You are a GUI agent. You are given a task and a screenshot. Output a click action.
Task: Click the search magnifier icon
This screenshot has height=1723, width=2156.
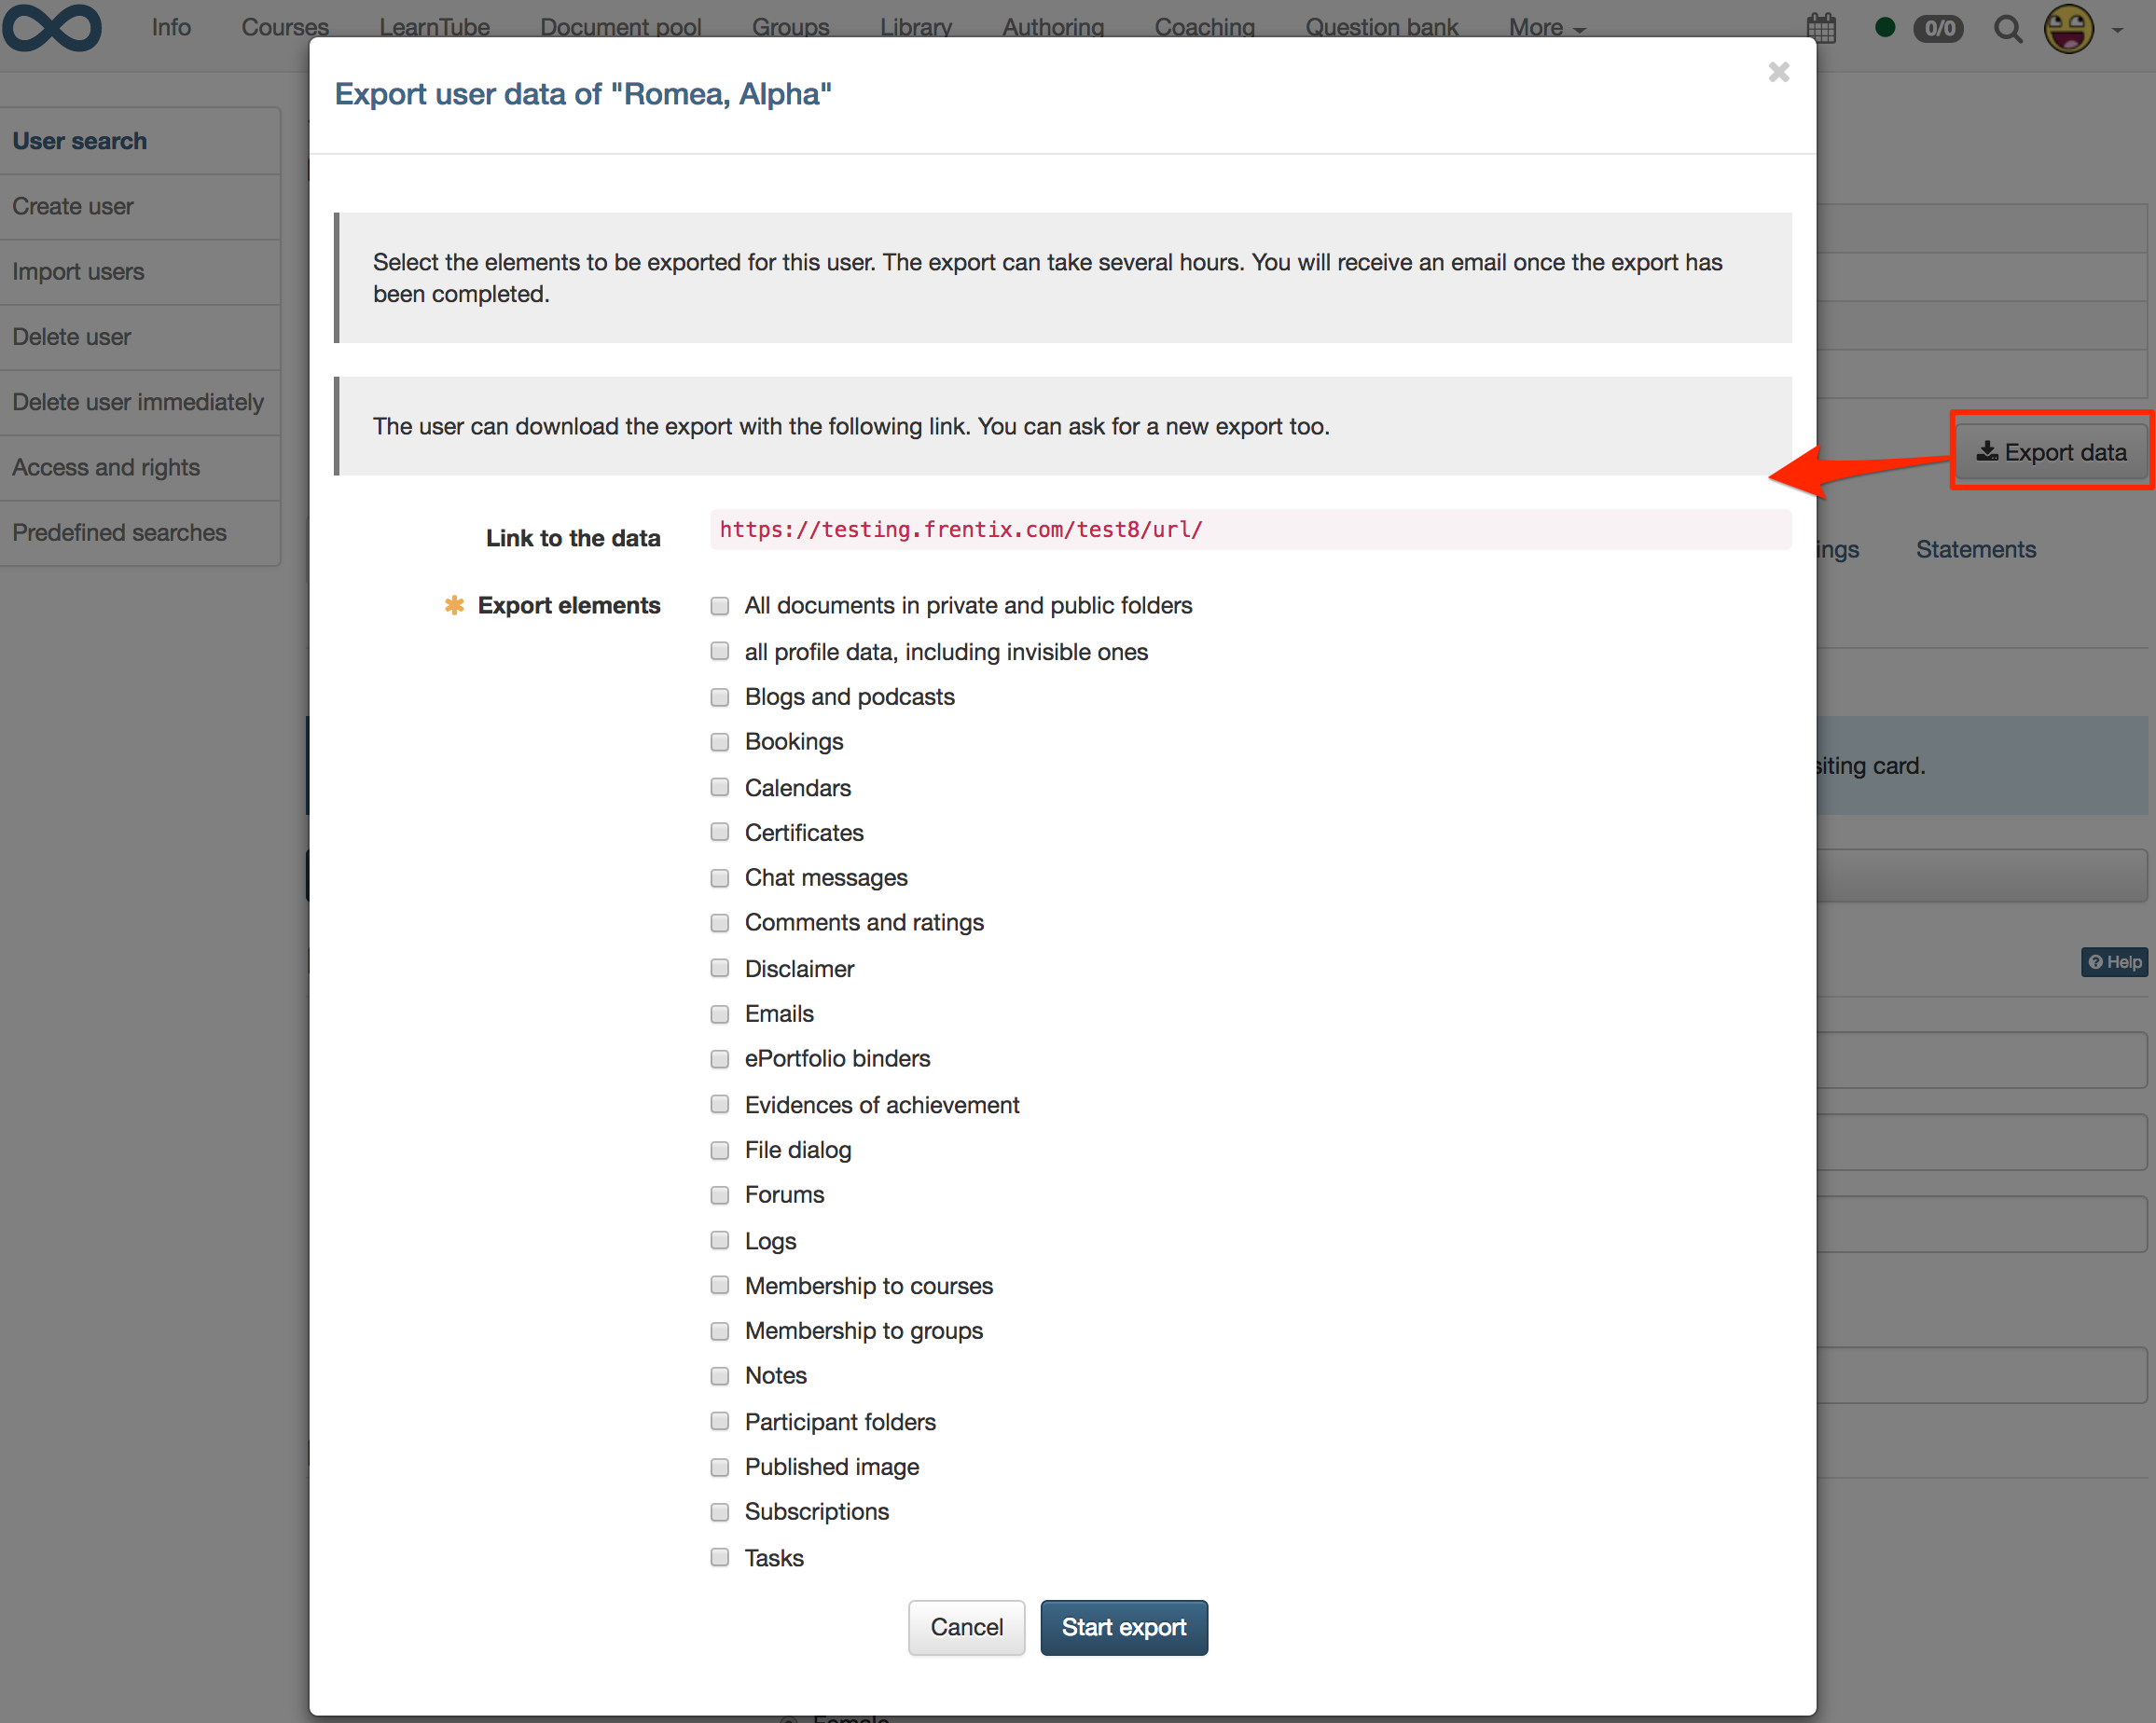pyautogui.click(x=2008, y=29)
